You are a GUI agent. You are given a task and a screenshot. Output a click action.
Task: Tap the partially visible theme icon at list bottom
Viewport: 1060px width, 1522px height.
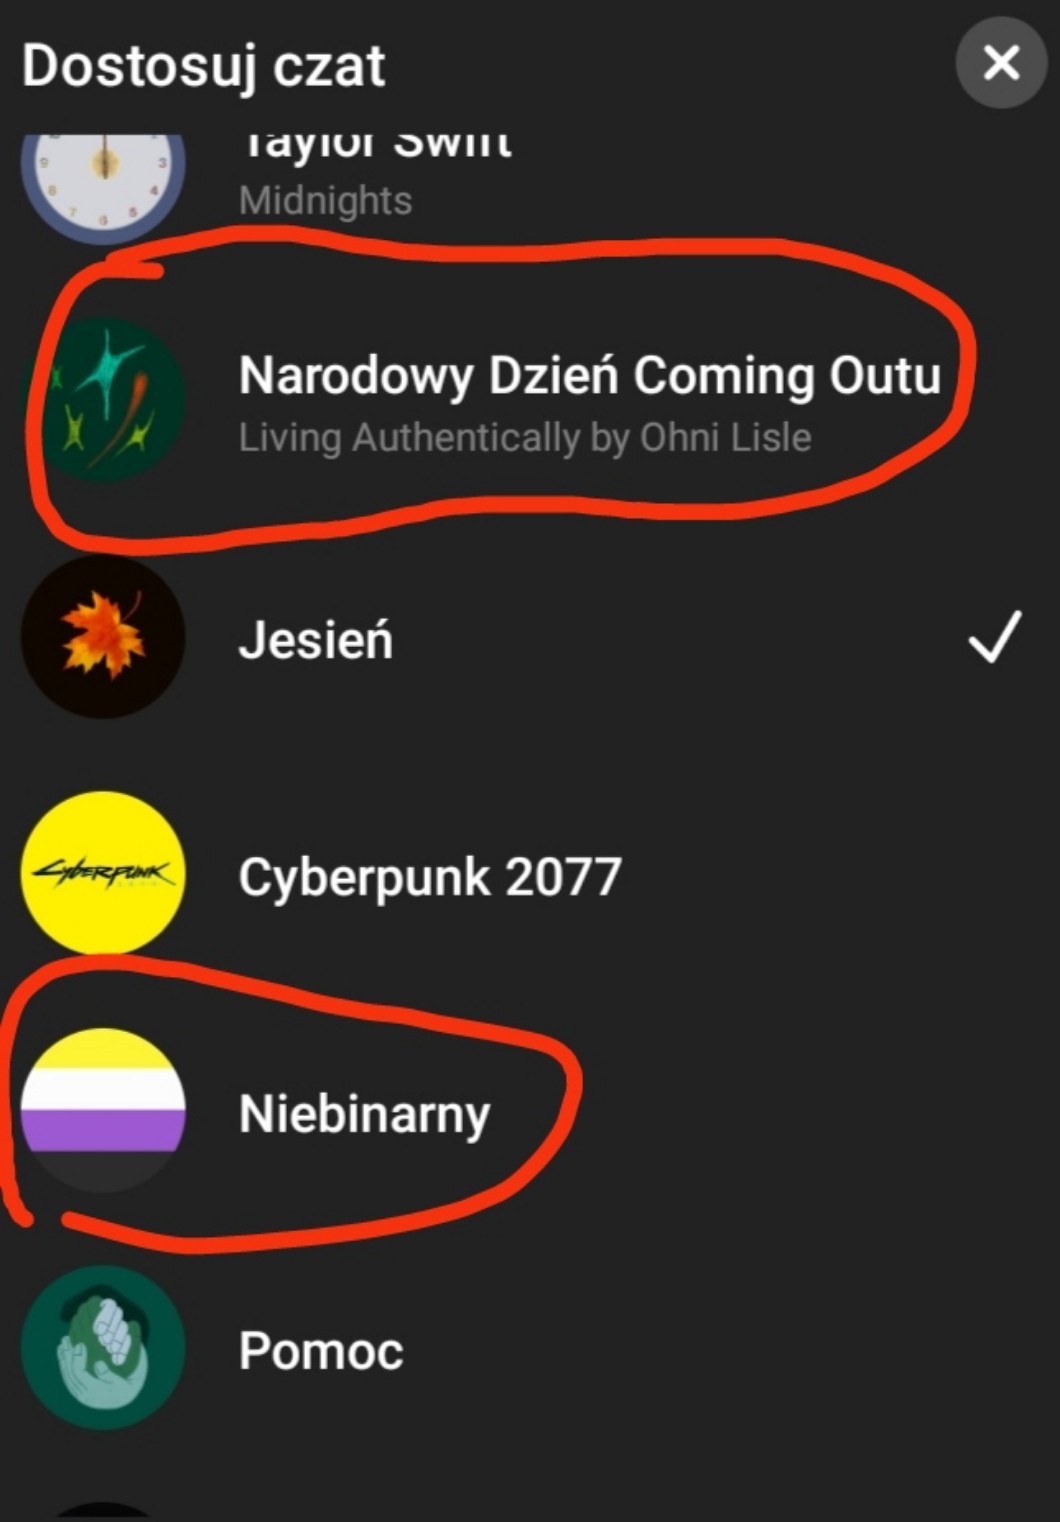[x=103, y=1511]
